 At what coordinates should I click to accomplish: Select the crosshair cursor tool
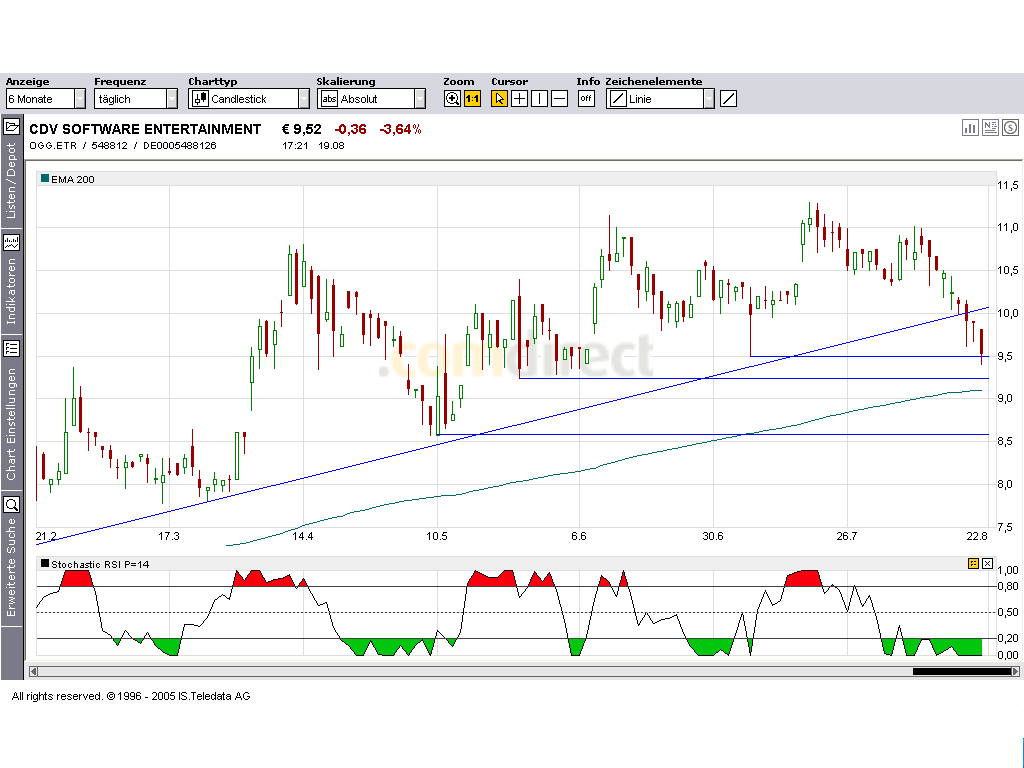point(520,99)
